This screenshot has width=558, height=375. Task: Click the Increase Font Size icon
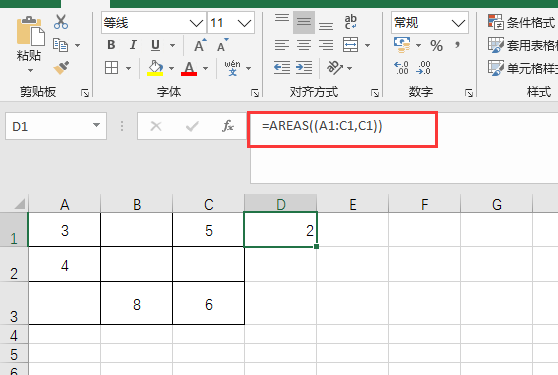(200, 45)
